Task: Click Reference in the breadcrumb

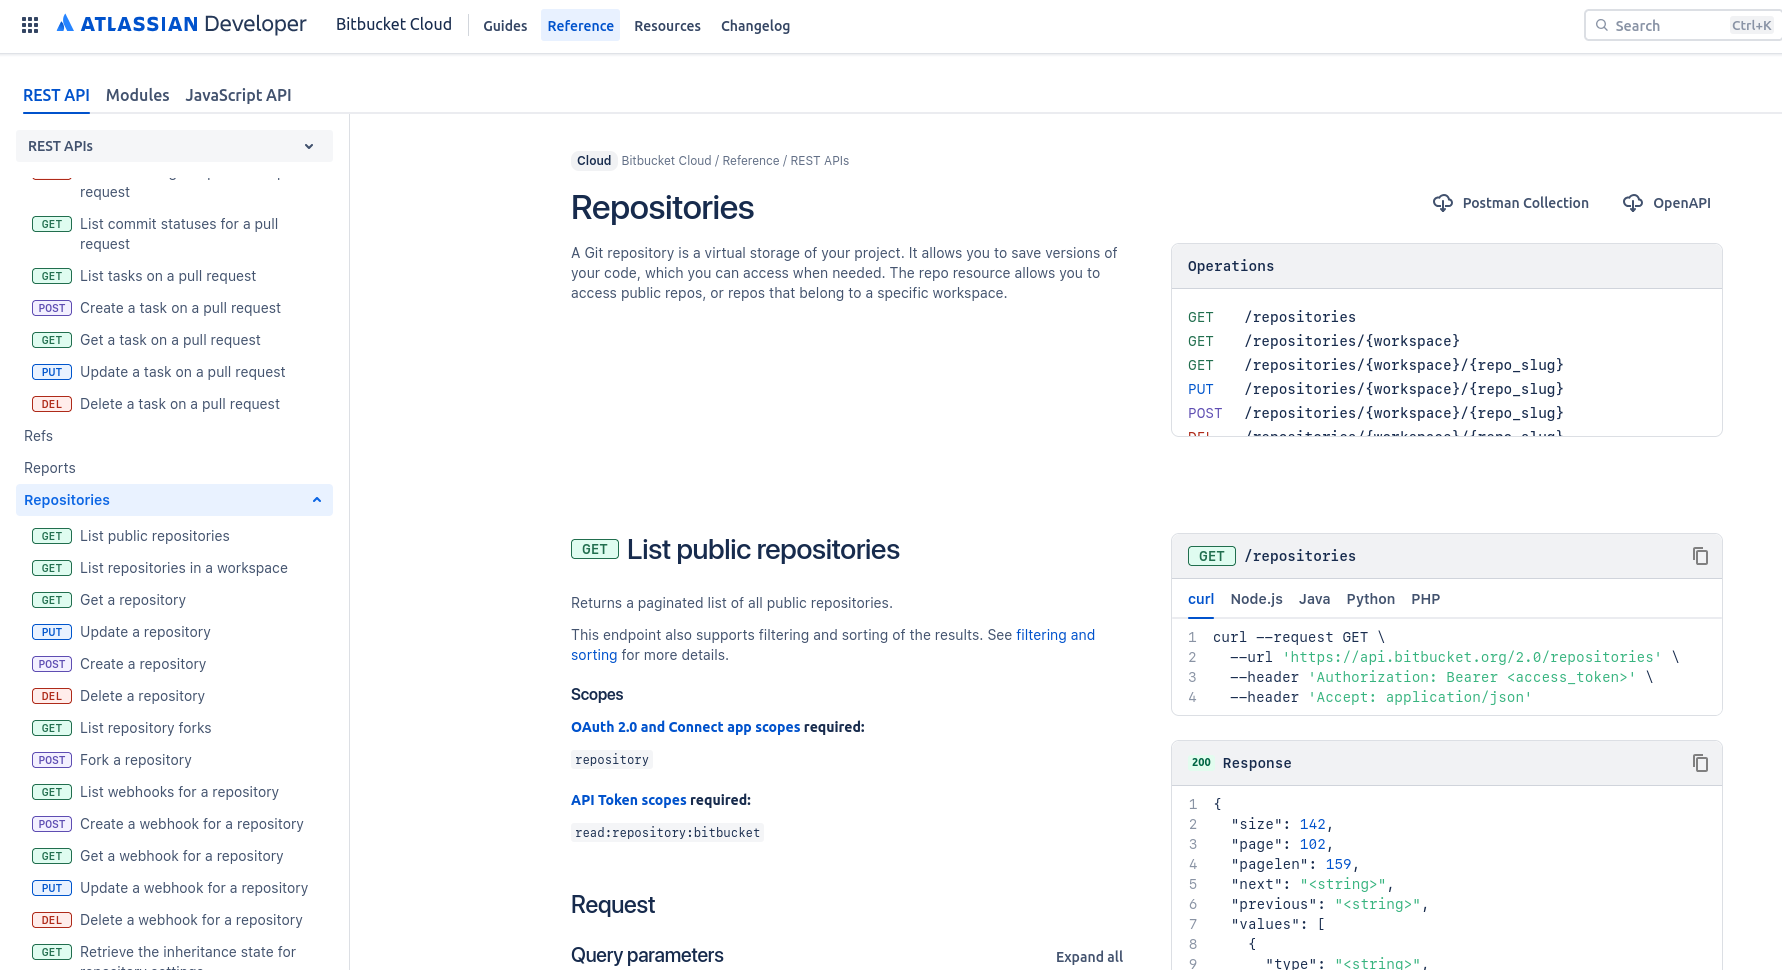Action: [x=750, y=161]
